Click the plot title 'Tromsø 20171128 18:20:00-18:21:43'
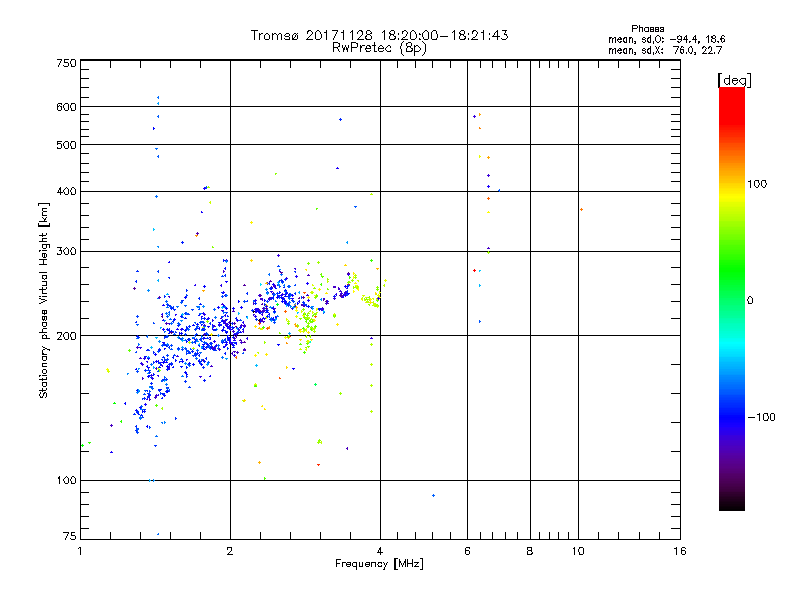This screenshot has width=800, height=600. pos(379,35)
